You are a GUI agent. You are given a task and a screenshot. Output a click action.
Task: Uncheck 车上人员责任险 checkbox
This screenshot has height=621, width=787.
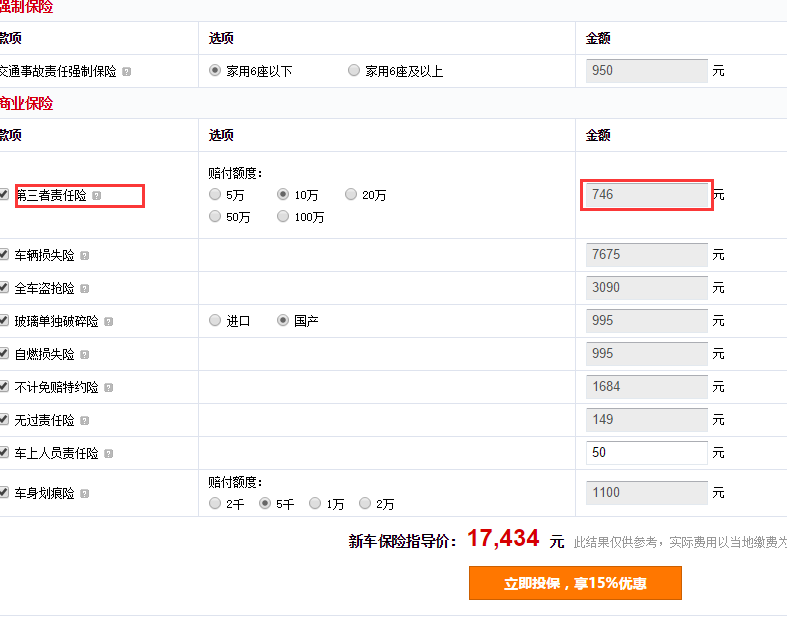click(x=4, y=452)
